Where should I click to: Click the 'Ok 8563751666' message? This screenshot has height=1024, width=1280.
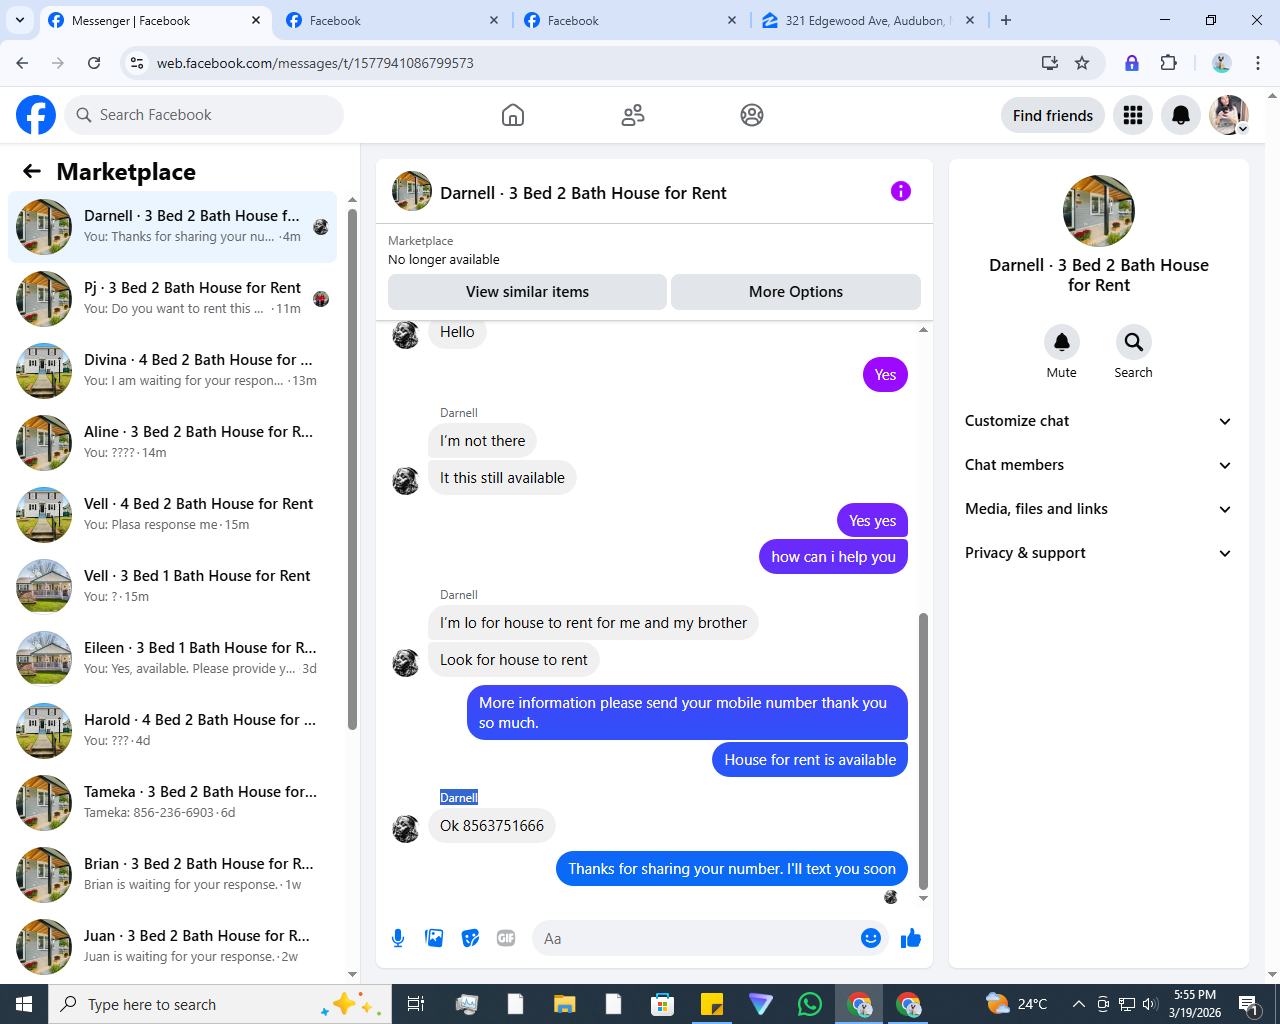tap(492, 826)
